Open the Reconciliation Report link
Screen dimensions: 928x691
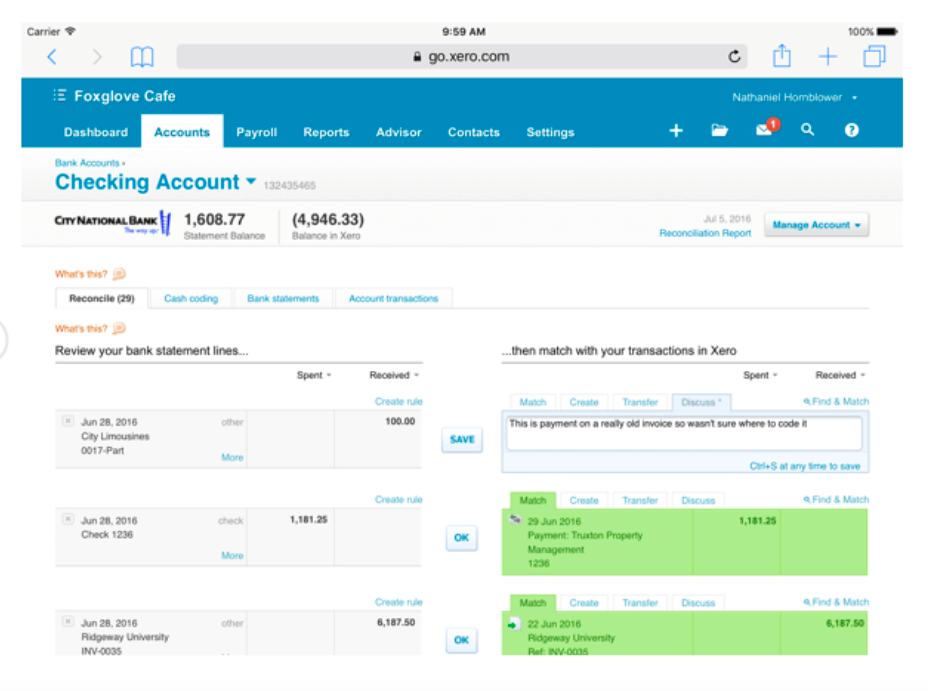pos(705,233)
